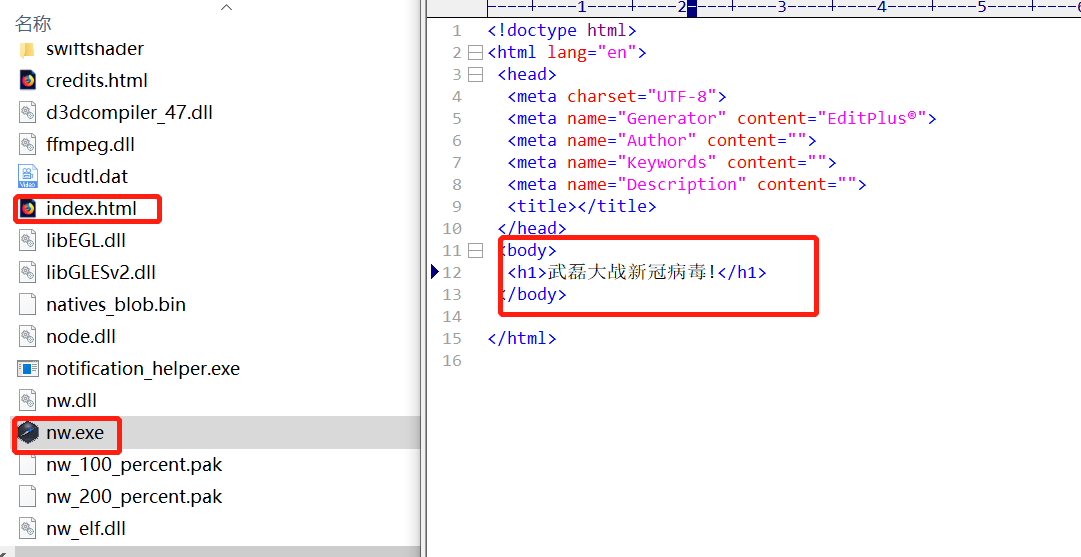This screenshot has width=1081, height=557.
Task: Click the index.html Firefox file icon
Action: (x=28, y=208)
